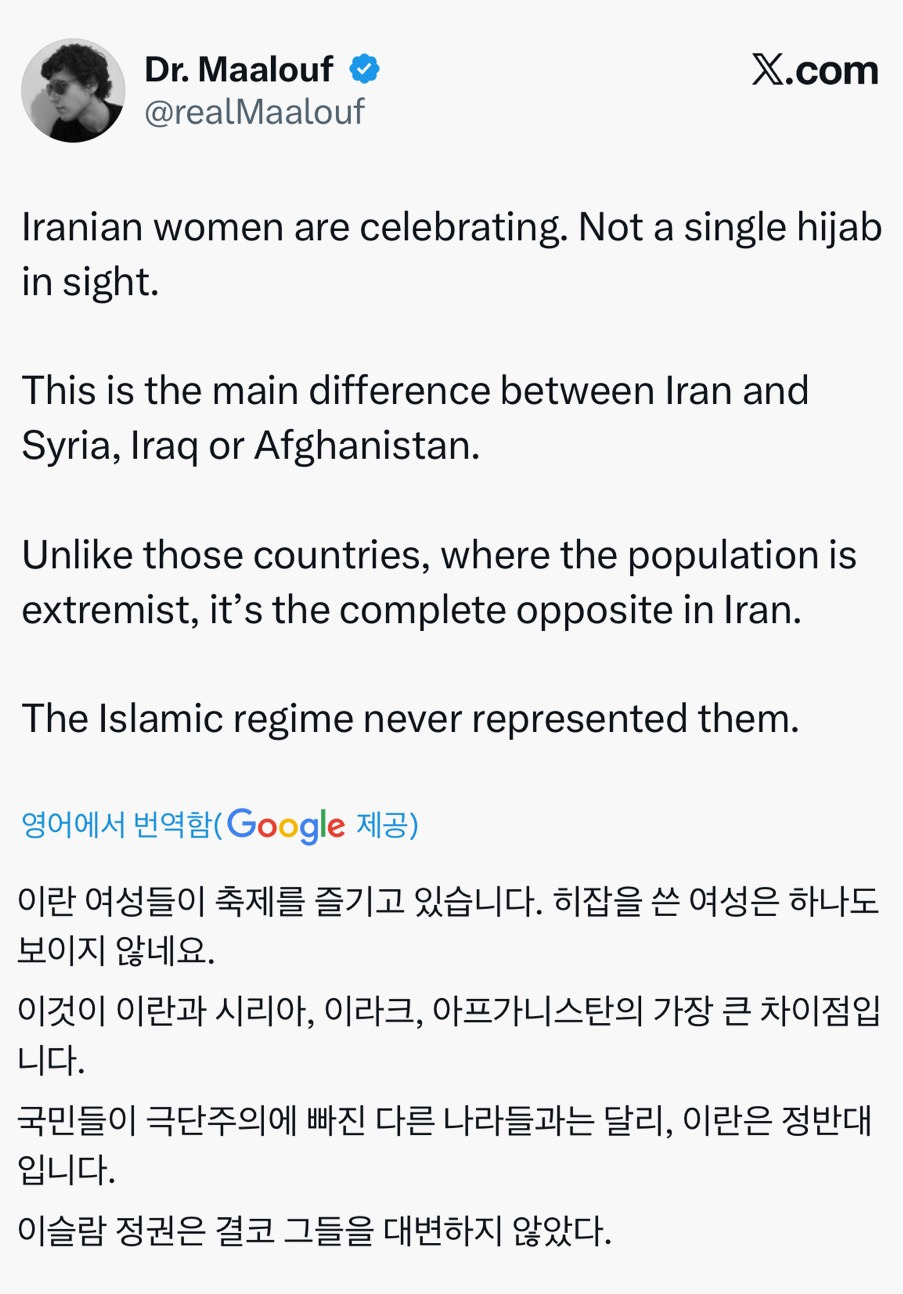Click the Korean paragraph starting '국민들이 극단주의에'

click(447, 1141)
